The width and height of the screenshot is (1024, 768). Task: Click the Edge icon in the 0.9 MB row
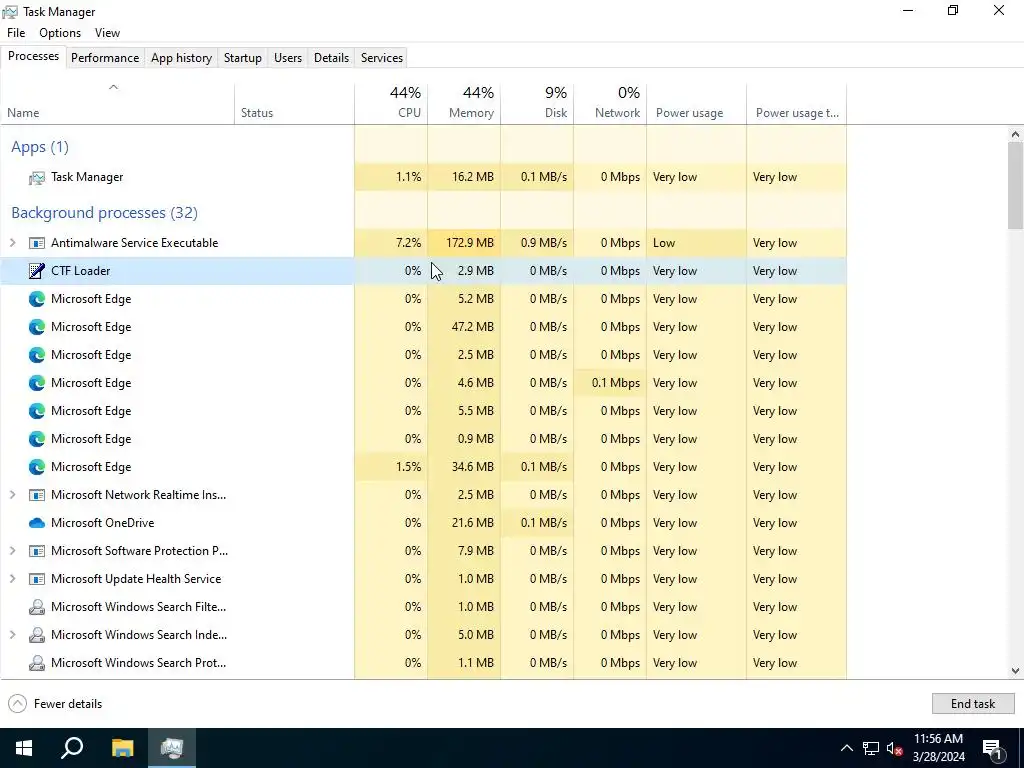37,439
